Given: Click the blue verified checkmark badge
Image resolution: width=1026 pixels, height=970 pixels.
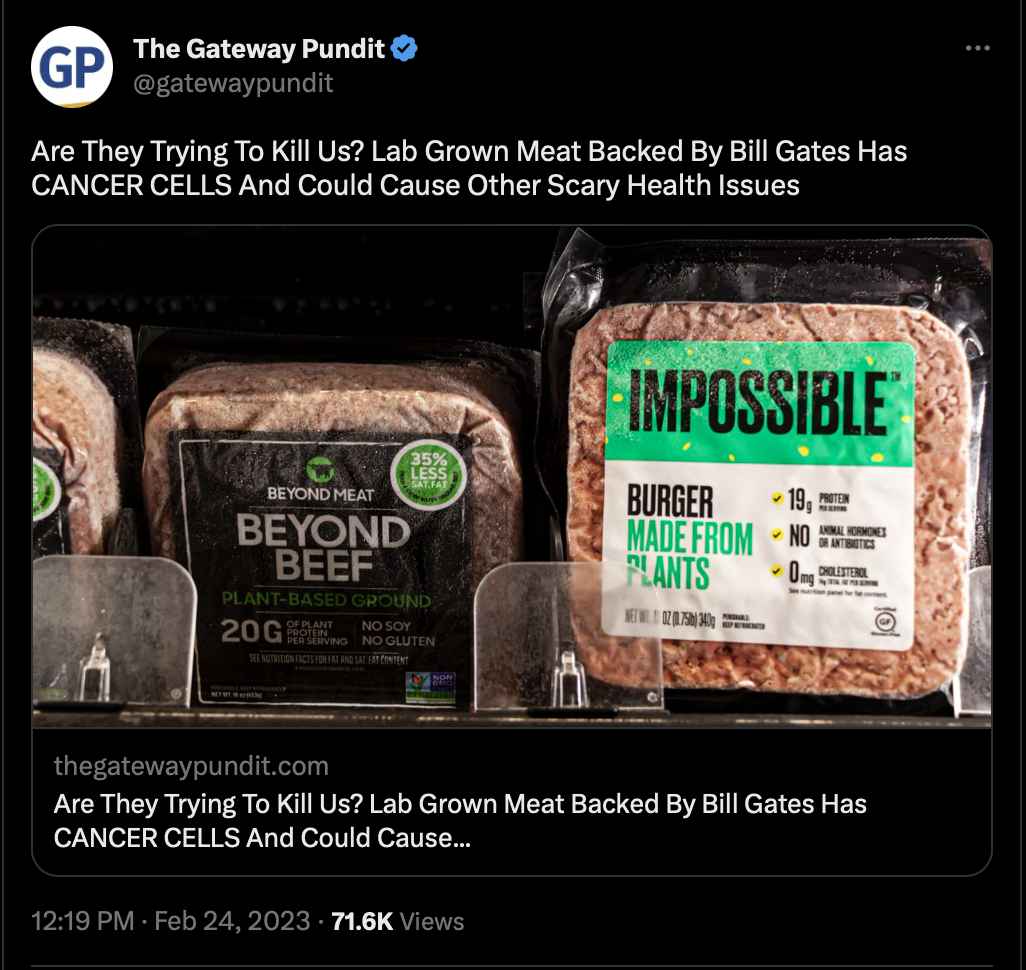Looking at the screenshot, I should coord(404,48).
